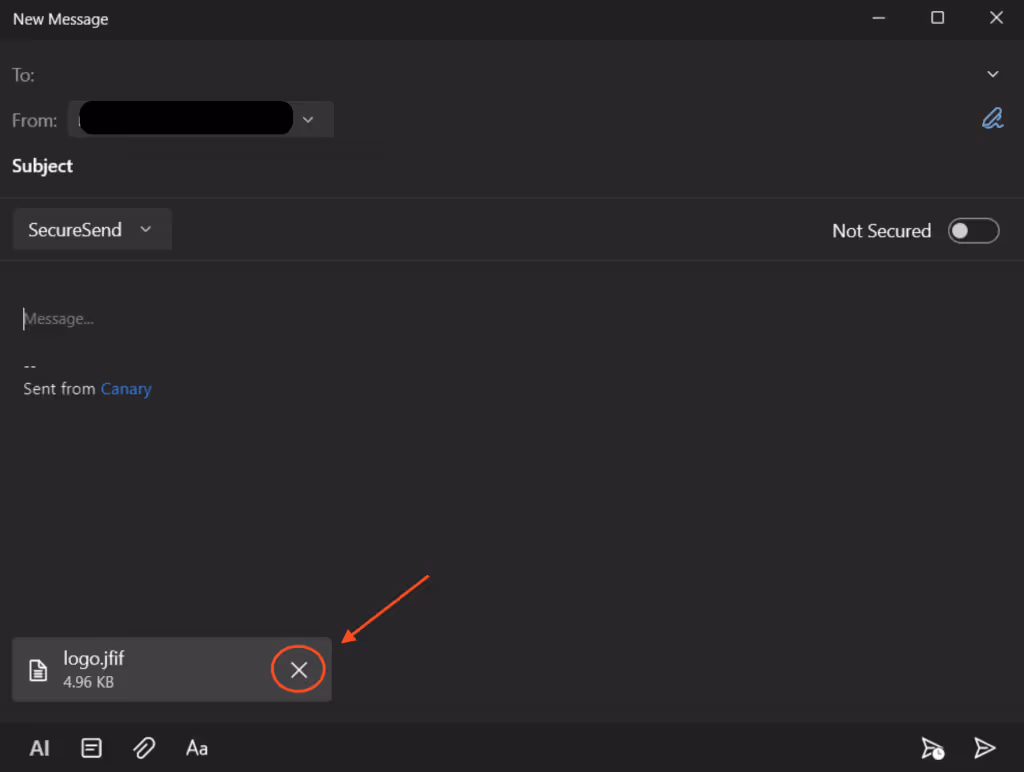Image resolution: width=1024 pixels, height=772 pixels.
Task: Maximize the New Message window
Action: (938, 18)
